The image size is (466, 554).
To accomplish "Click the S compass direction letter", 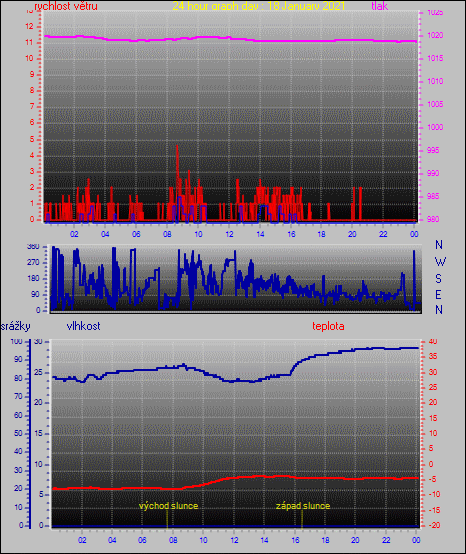I will pos(438,279).
